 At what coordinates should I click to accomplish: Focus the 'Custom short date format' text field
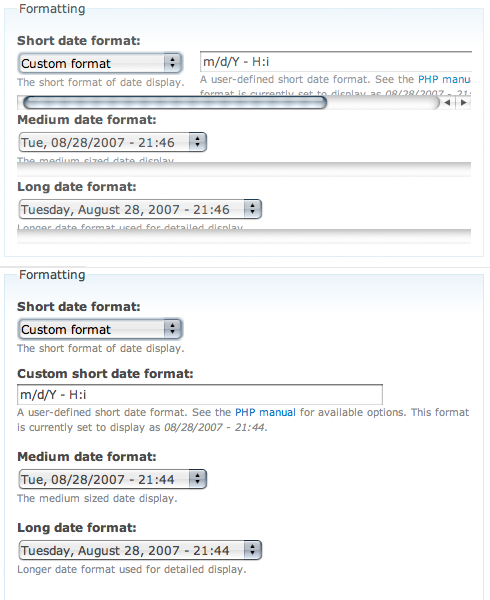[x=200, y=395]
